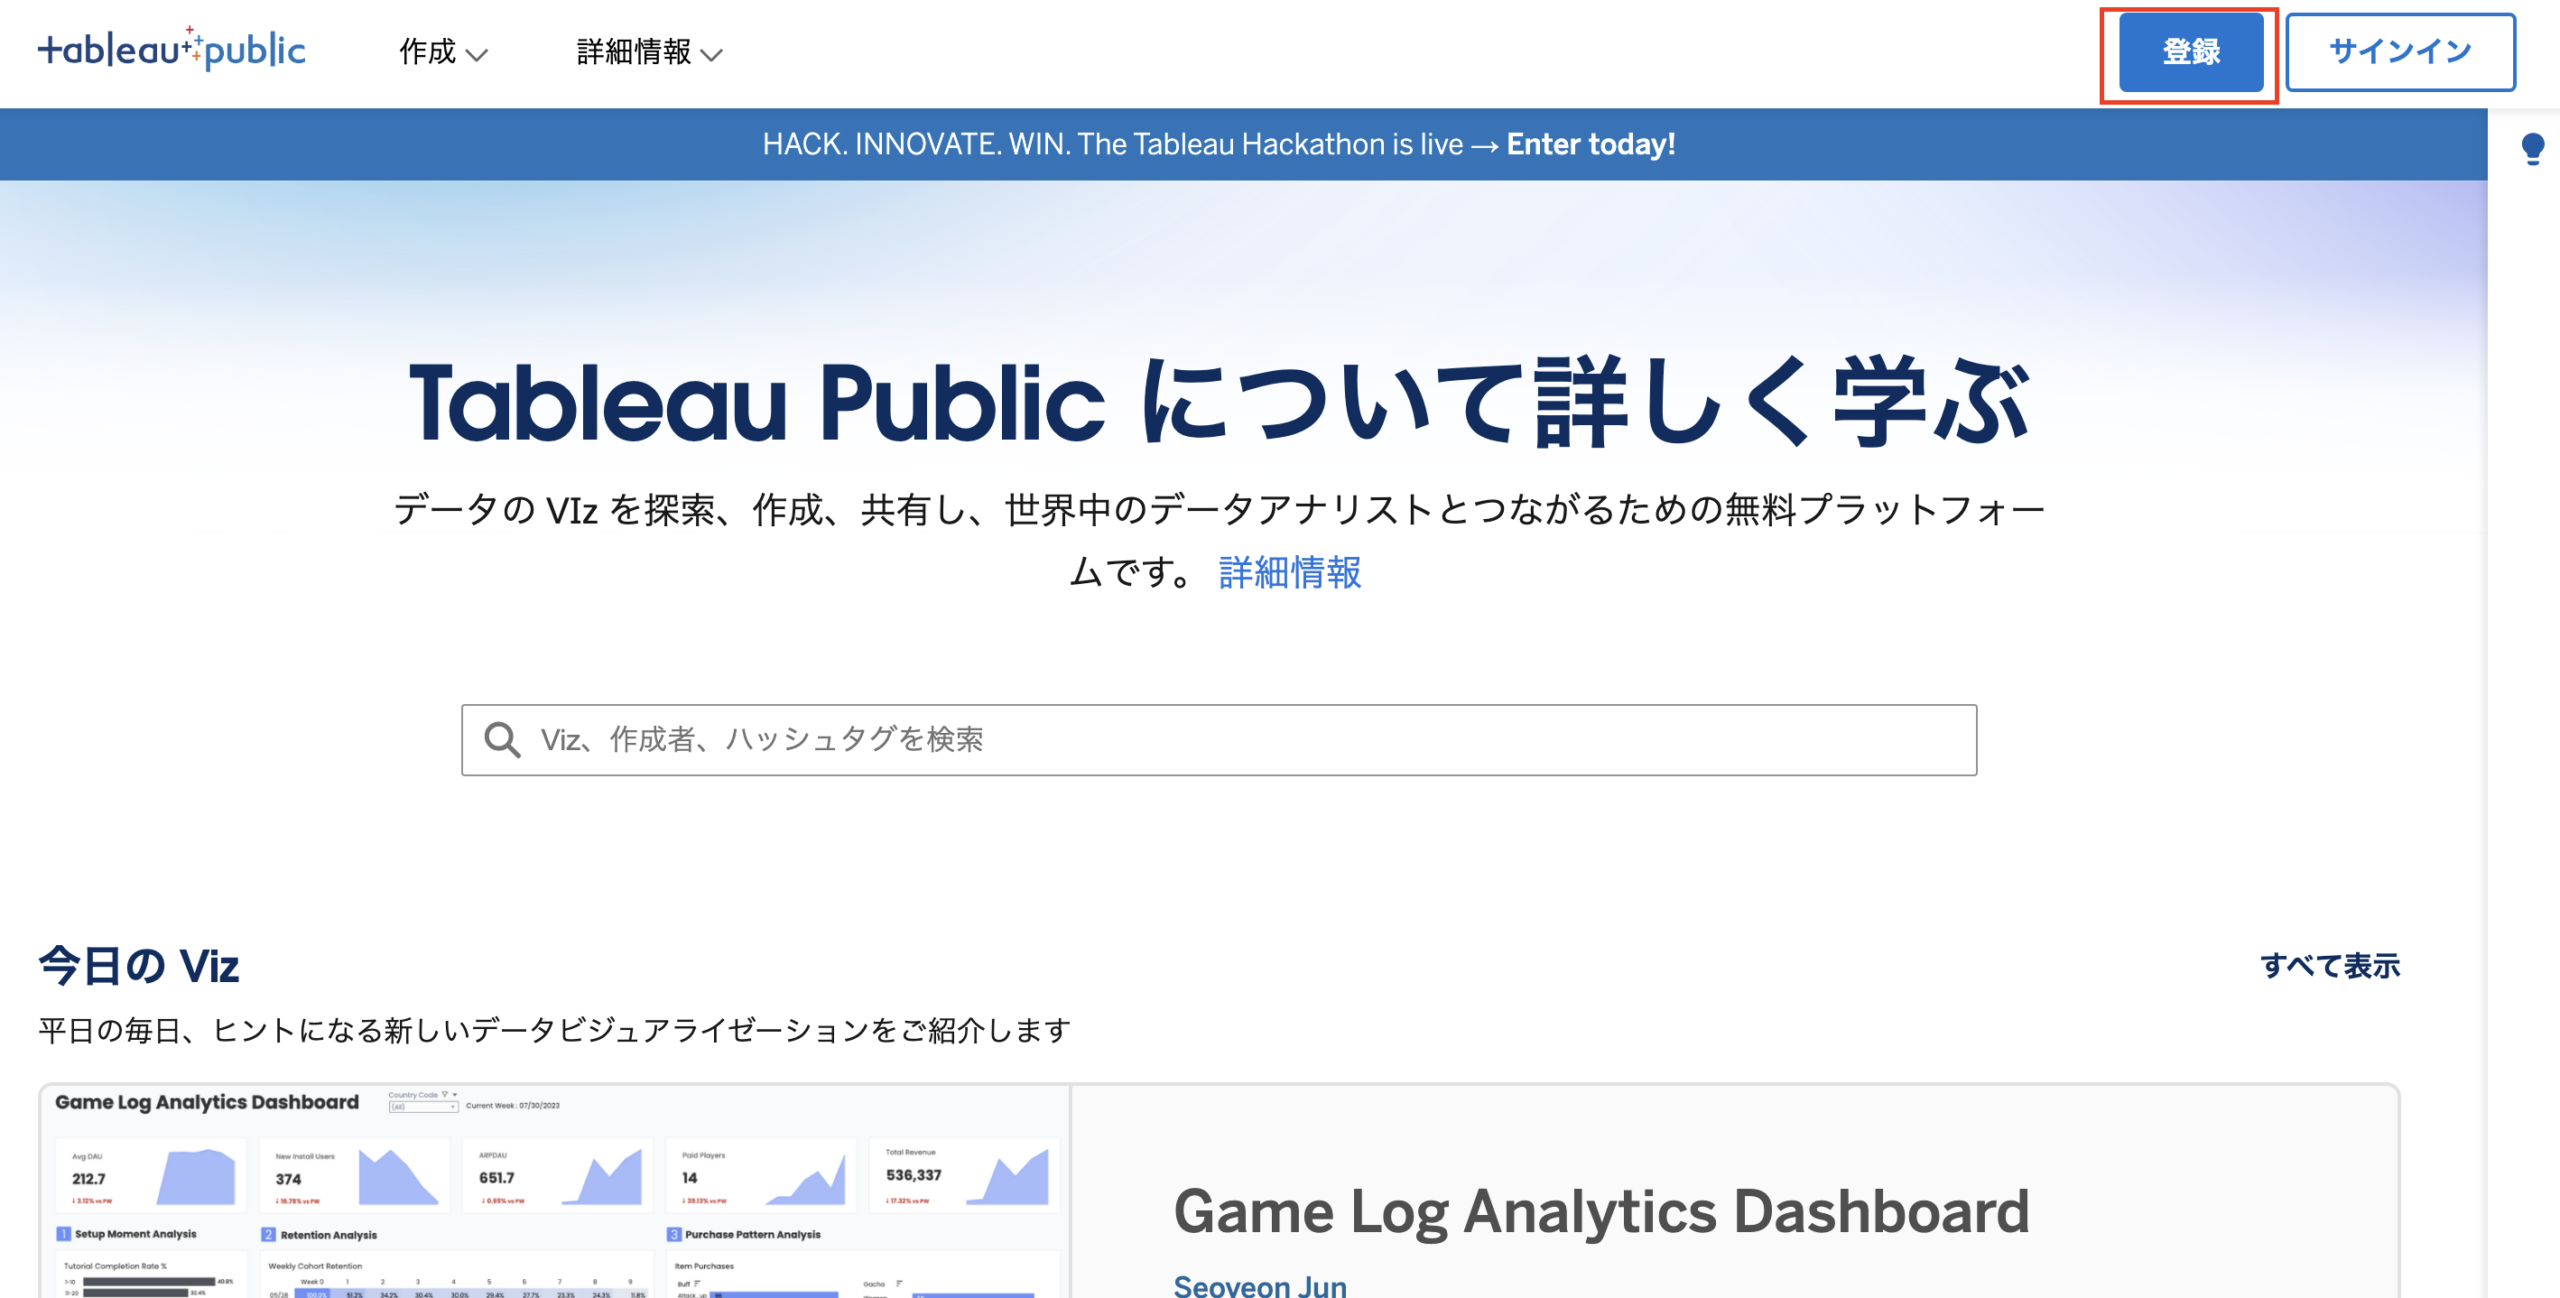Follow the 詳細情報 link below headline

point(1289,573)
